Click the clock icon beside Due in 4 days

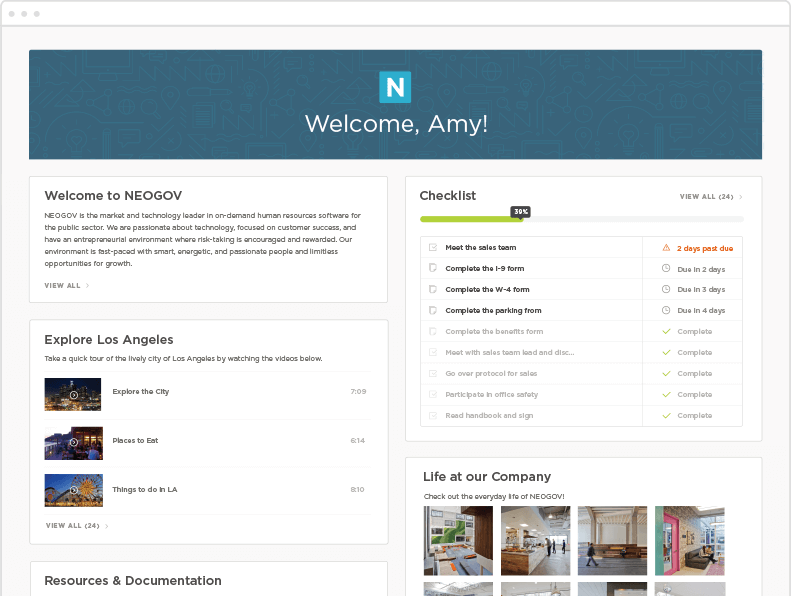pos(666,311)
